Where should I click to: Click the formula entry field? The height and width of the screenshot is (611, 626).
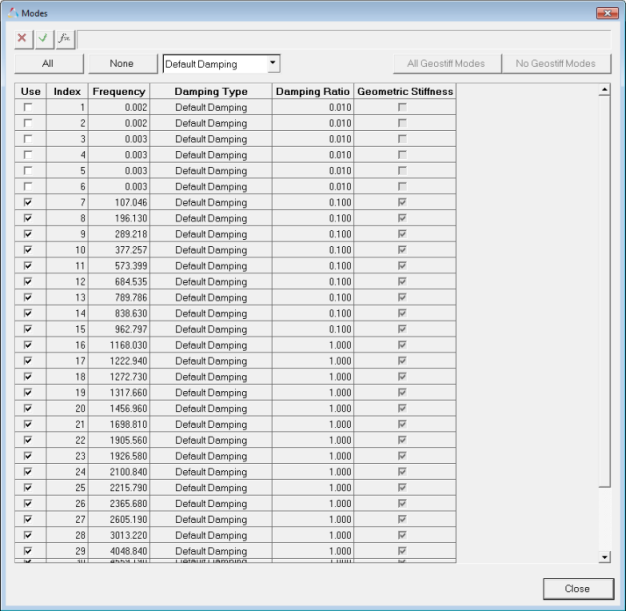pos(344,40)
